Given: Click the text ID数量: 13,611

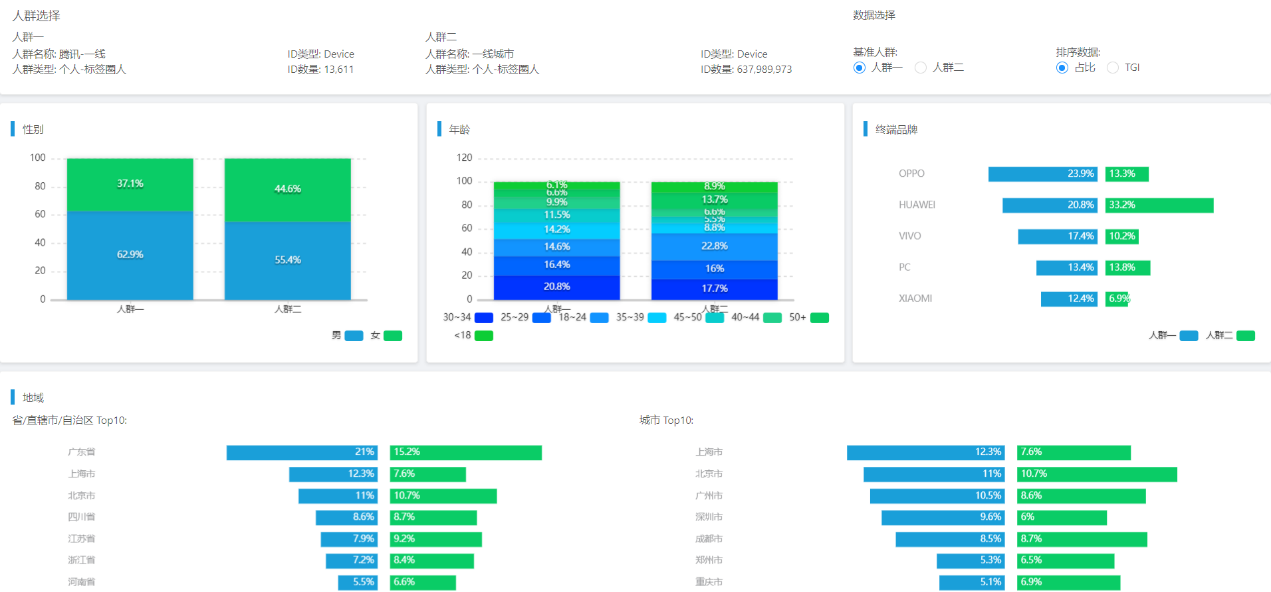Looking at the screenshot, I should click(320, 70).
